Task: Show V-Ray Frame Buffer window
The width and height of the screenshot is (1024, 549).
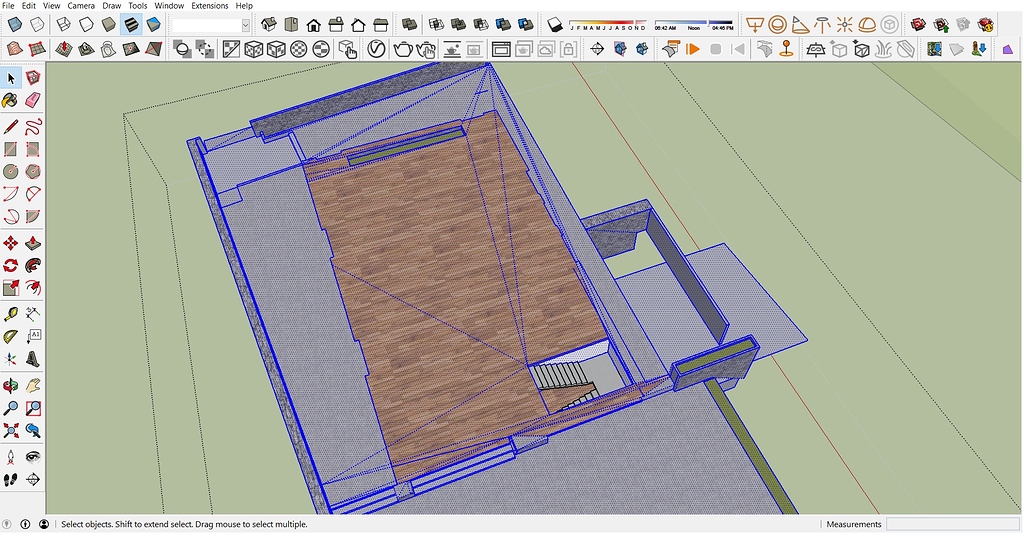Action: (502, 49)
